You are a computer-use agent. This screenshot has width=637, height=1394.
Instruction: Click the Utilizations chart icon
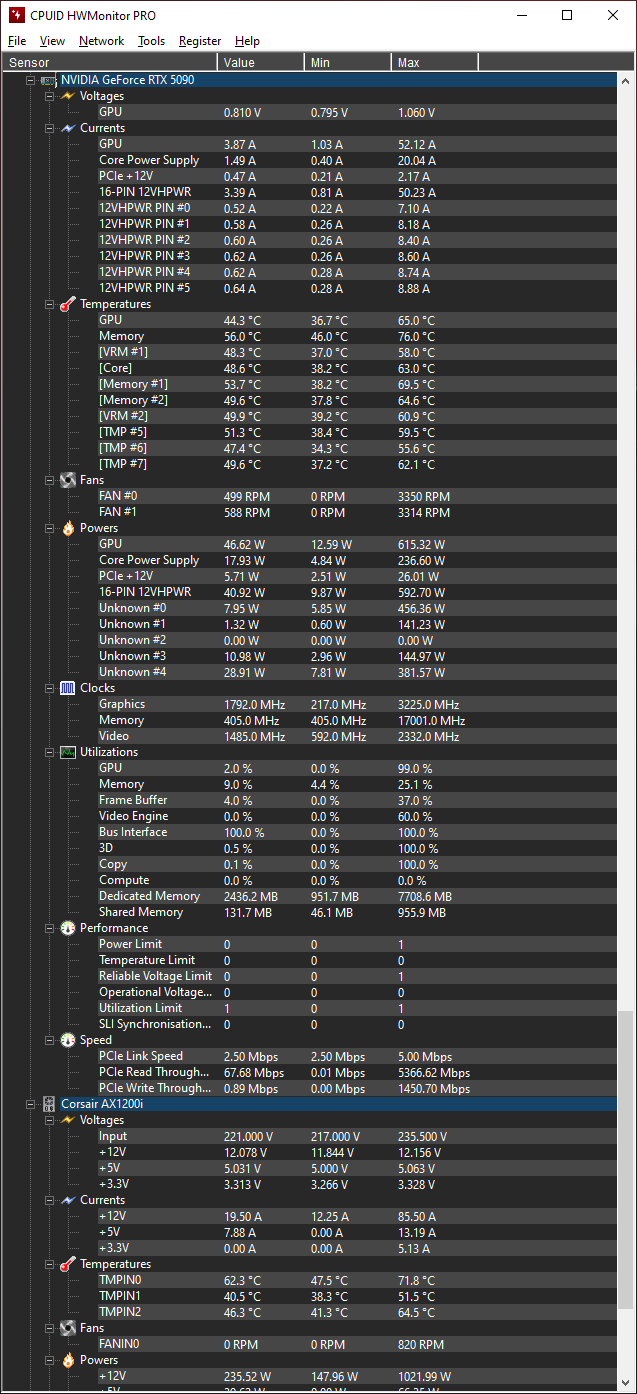coord(68,752)
